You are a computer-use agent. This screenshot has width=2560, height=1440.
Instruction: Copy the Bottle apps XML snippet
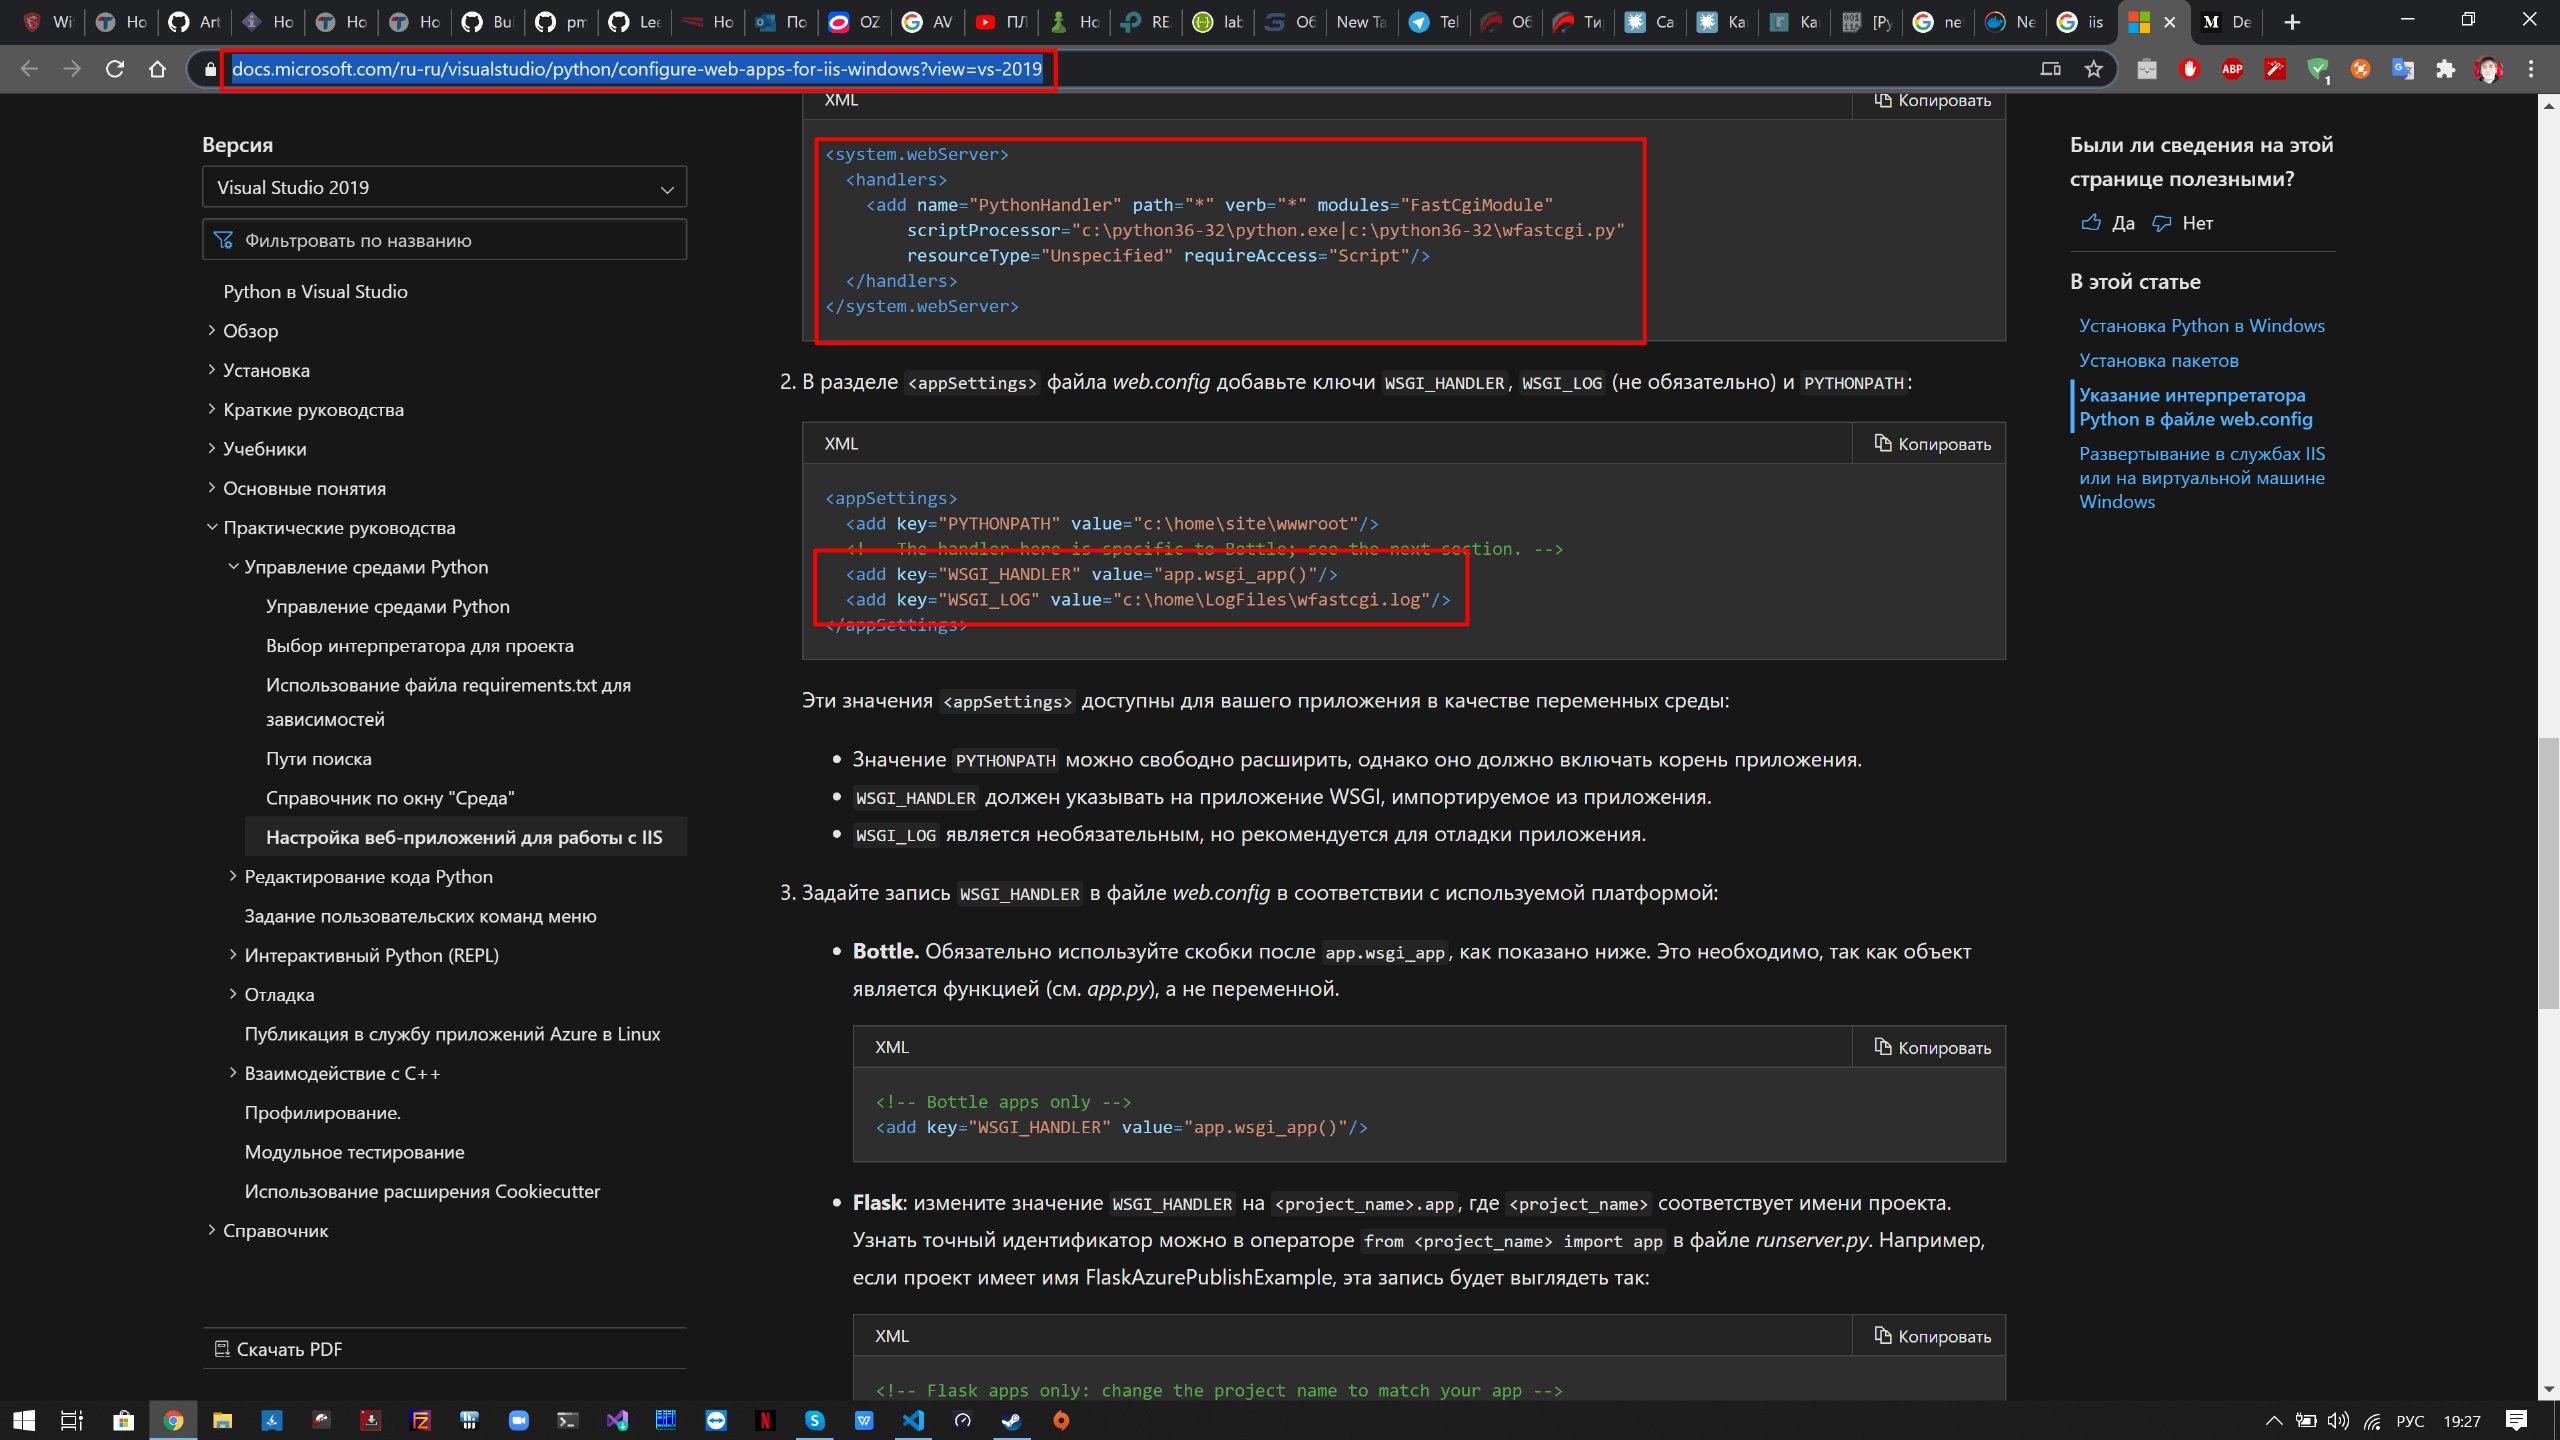tap(1932, 1047)
